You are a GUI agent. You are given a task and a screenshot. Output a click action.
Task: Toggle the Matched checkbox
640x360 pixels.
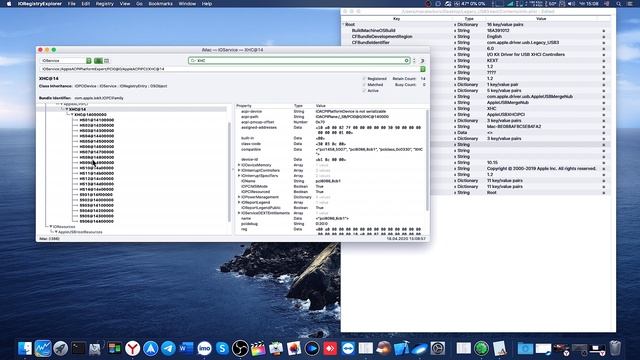coord(364,84)
